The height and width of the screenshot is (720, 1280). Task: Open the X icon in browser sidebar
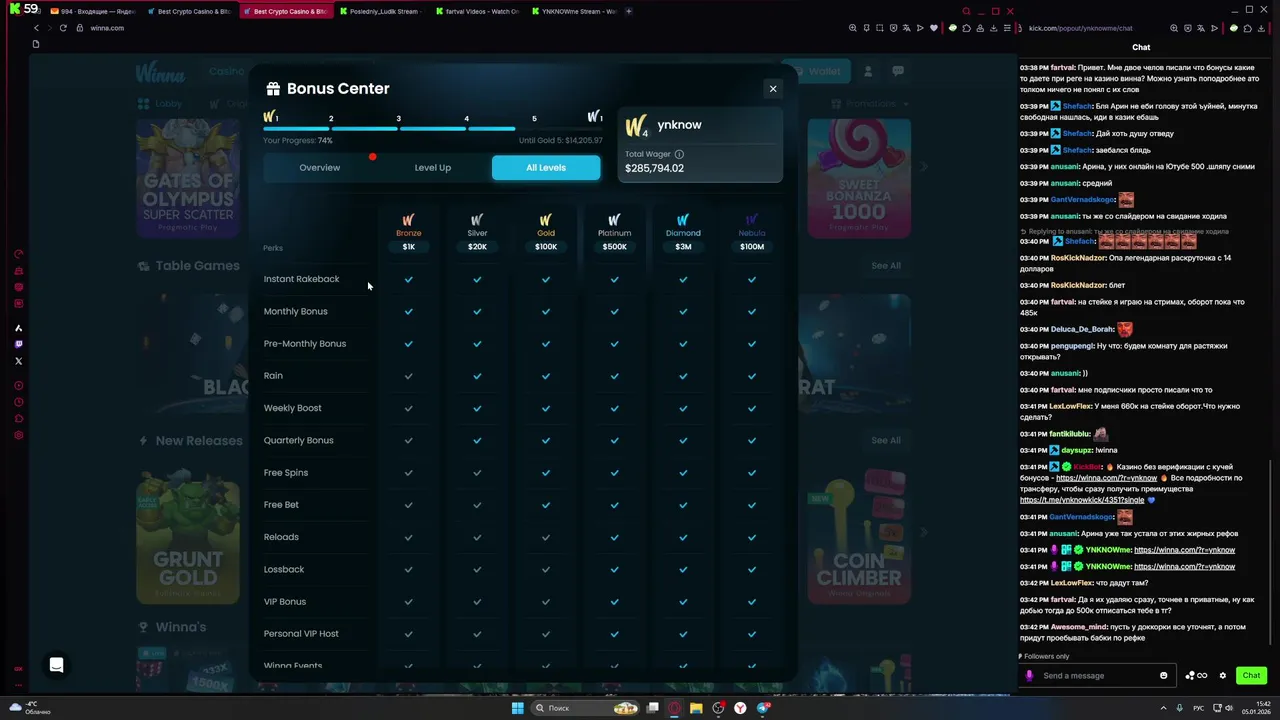(18, 361)
